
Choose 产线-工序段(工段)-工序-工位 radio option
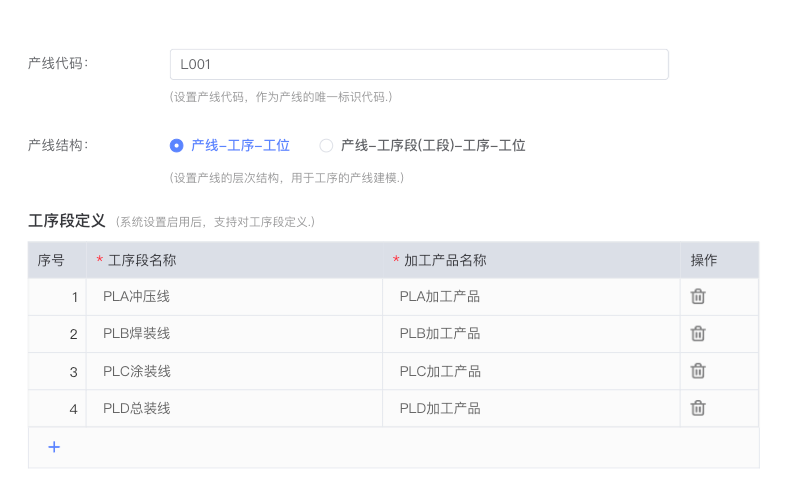point(326,145)
